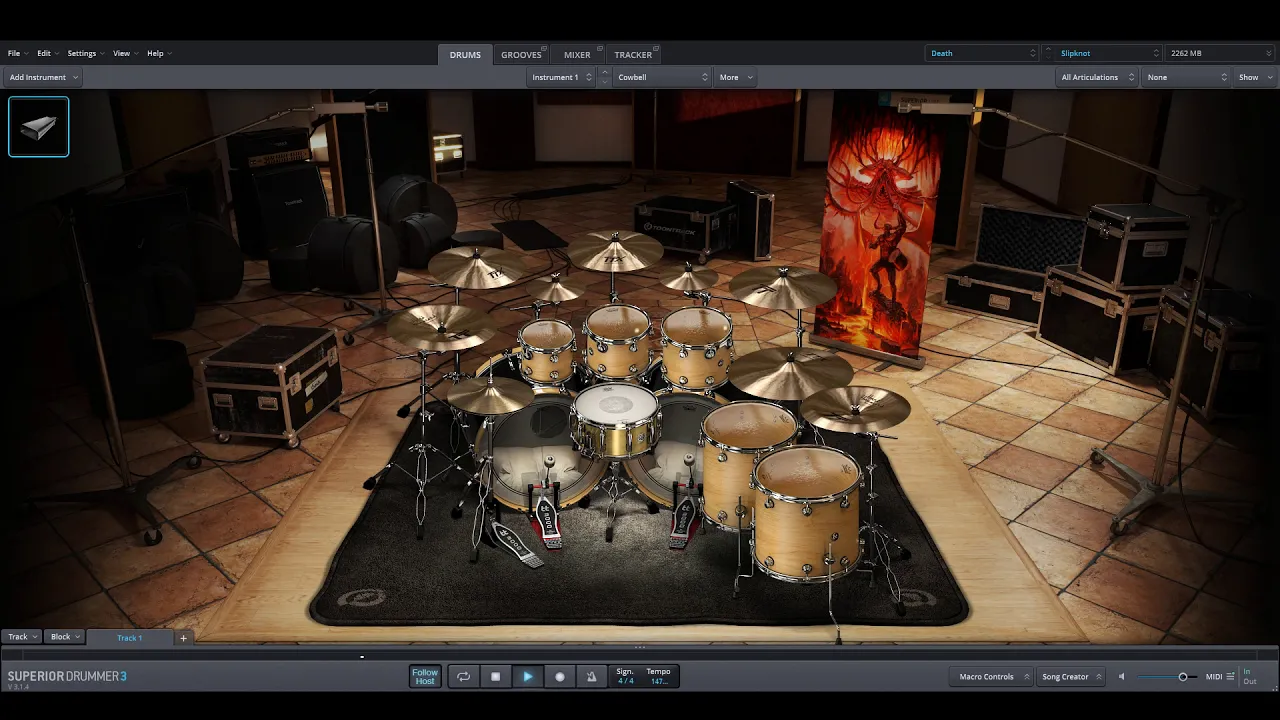Open the Cowbell instrument dropdown
Image resolution: width=1280 pixels, height=720 pixels.
point(661,77)
